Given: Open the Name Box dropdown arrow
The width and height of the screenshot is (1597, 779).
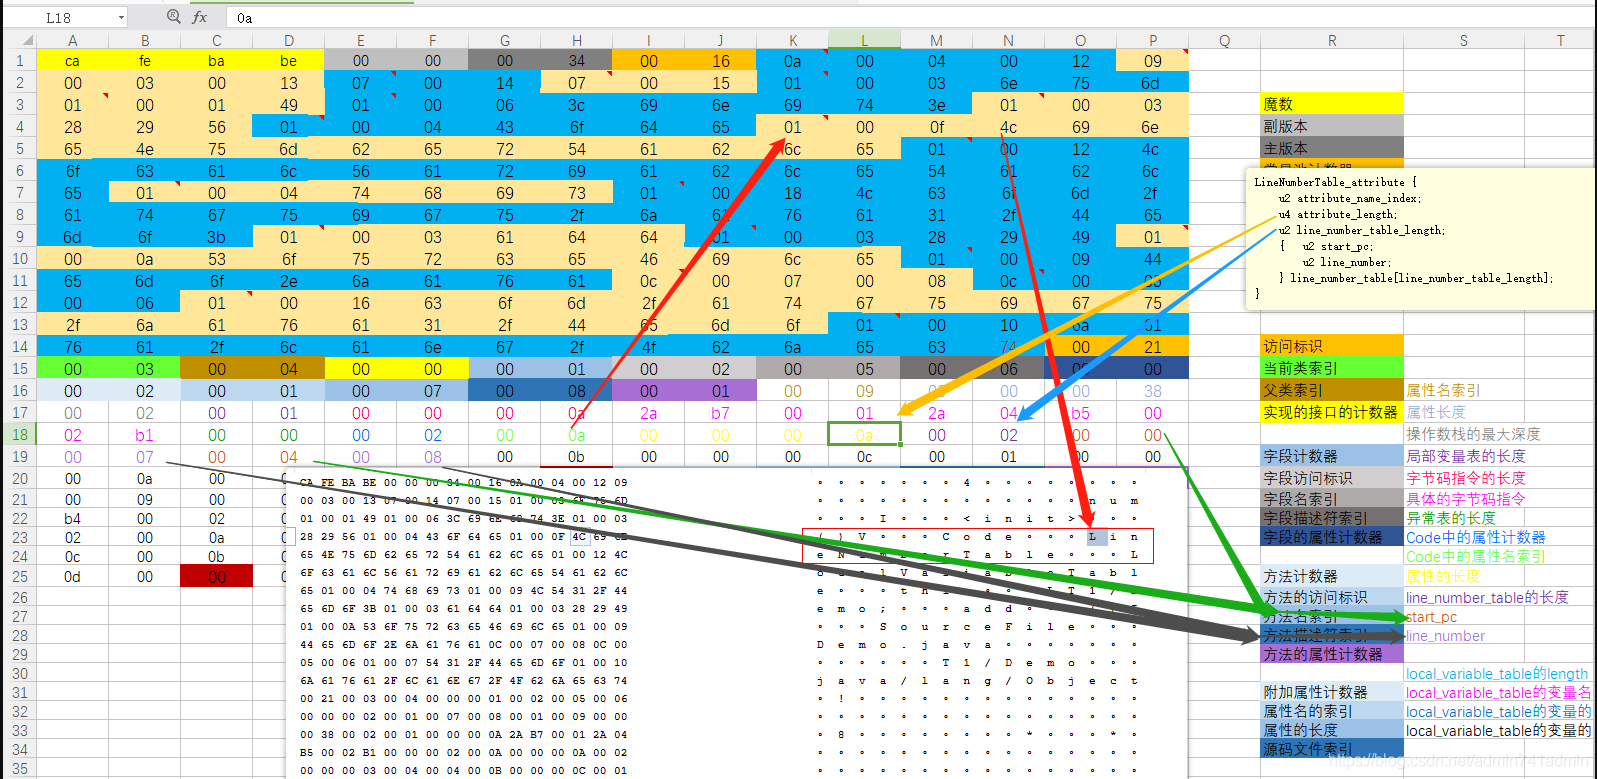Looking at the screenshot, I should [121, 18].
